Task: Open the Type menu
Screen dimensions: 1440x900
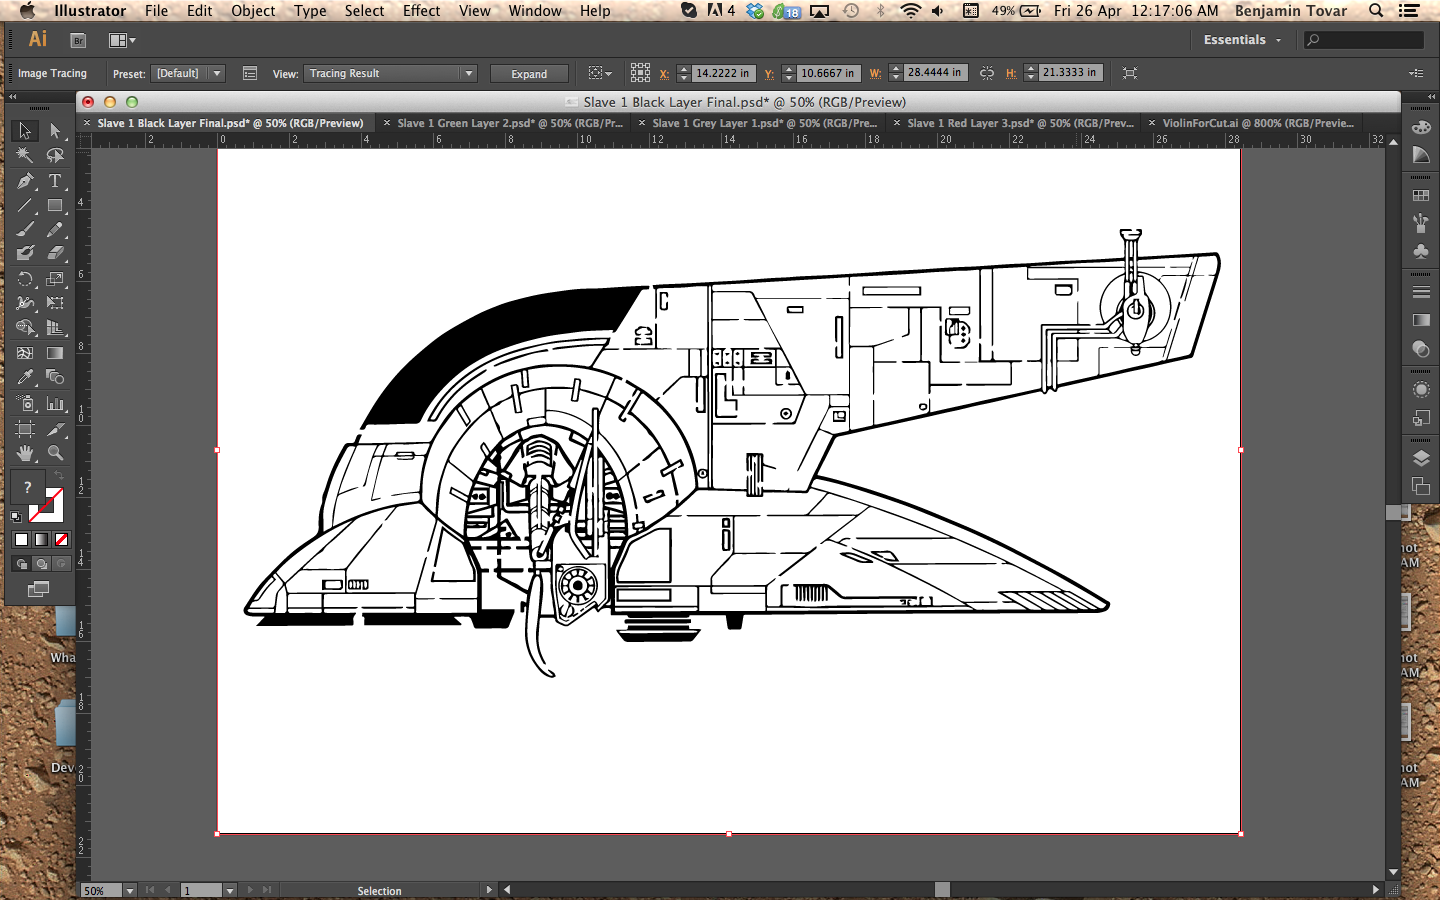Action: click(x=310, y=11)
